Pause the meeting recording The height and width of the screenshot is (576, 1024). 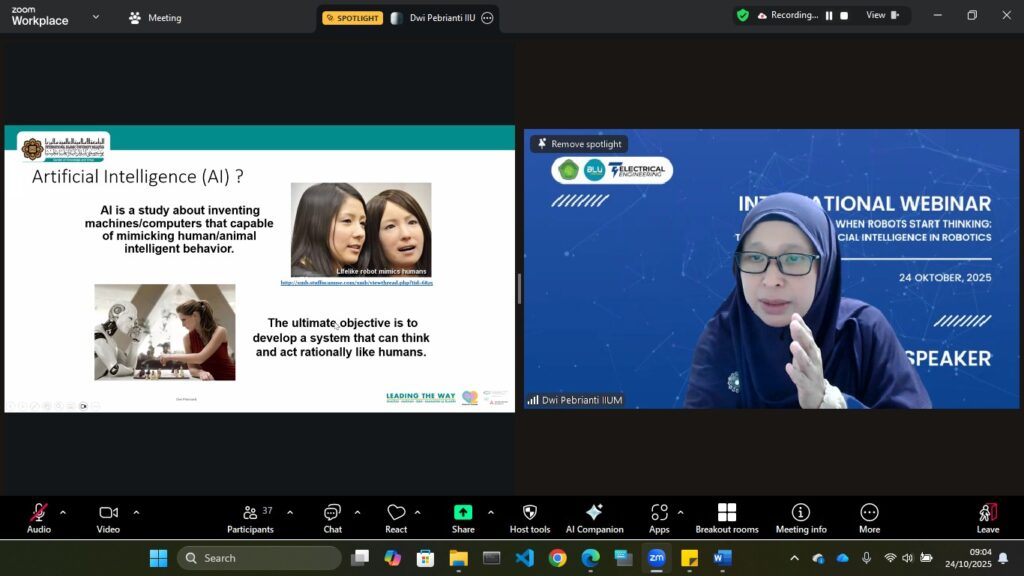click(829, 16)
